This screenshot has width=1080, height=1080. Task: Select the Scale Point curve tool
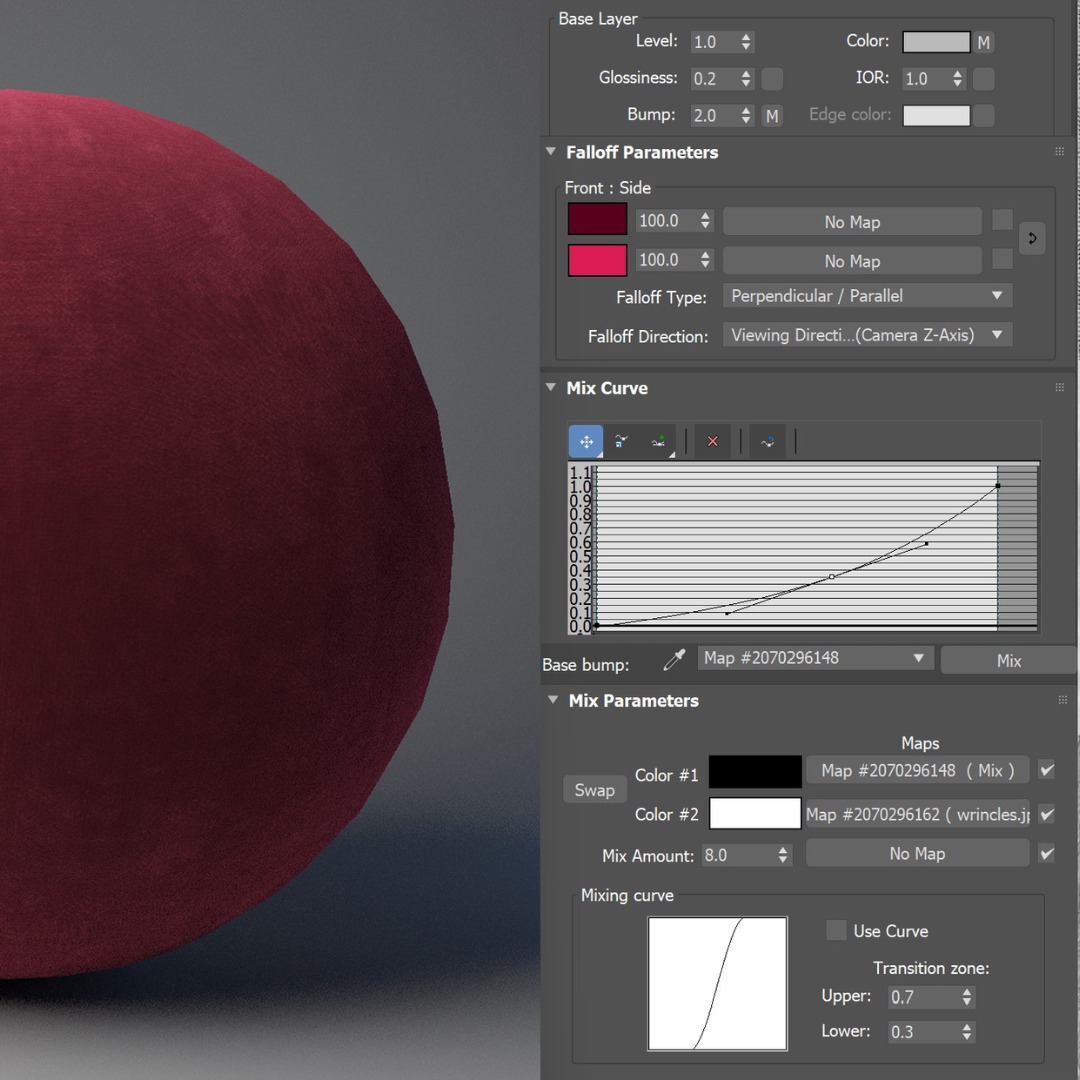point(621,440)
